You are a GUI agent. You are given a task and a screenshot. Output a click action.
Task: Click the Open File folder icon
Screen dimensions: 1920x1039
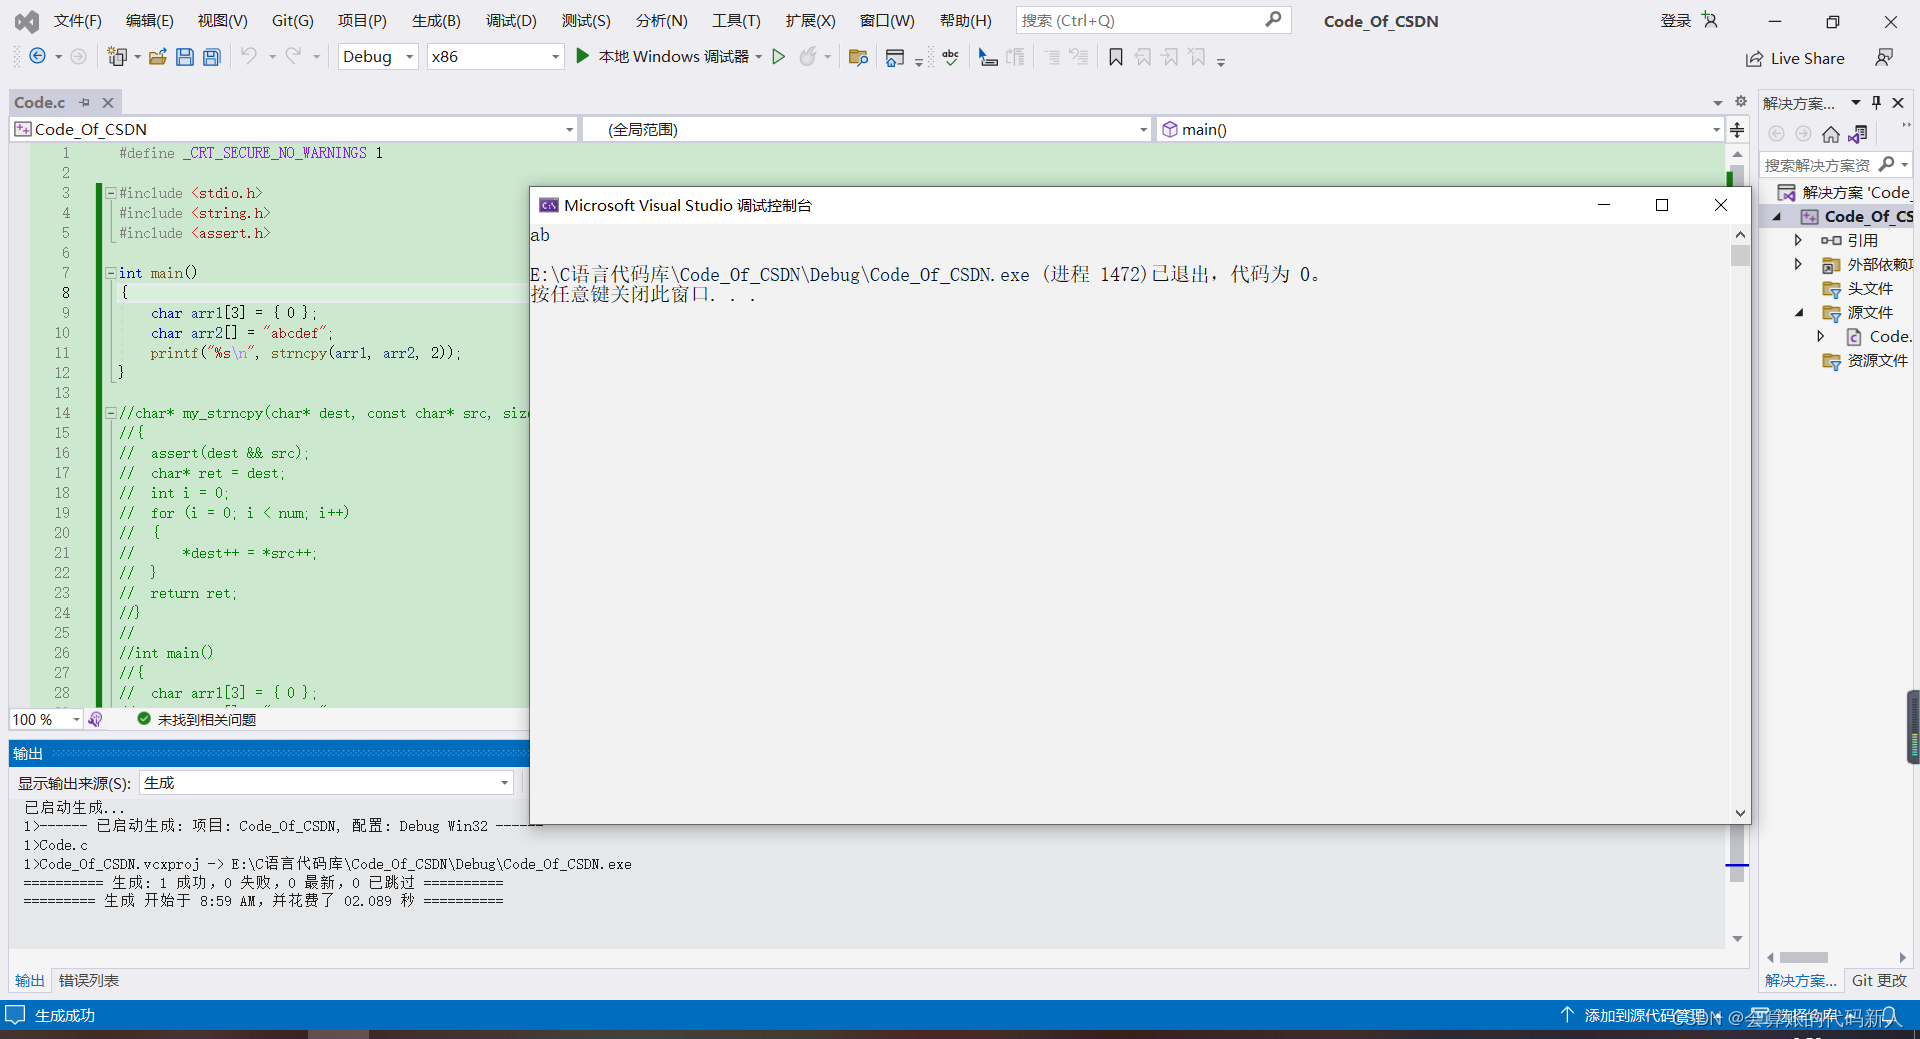tap(157, 57)
